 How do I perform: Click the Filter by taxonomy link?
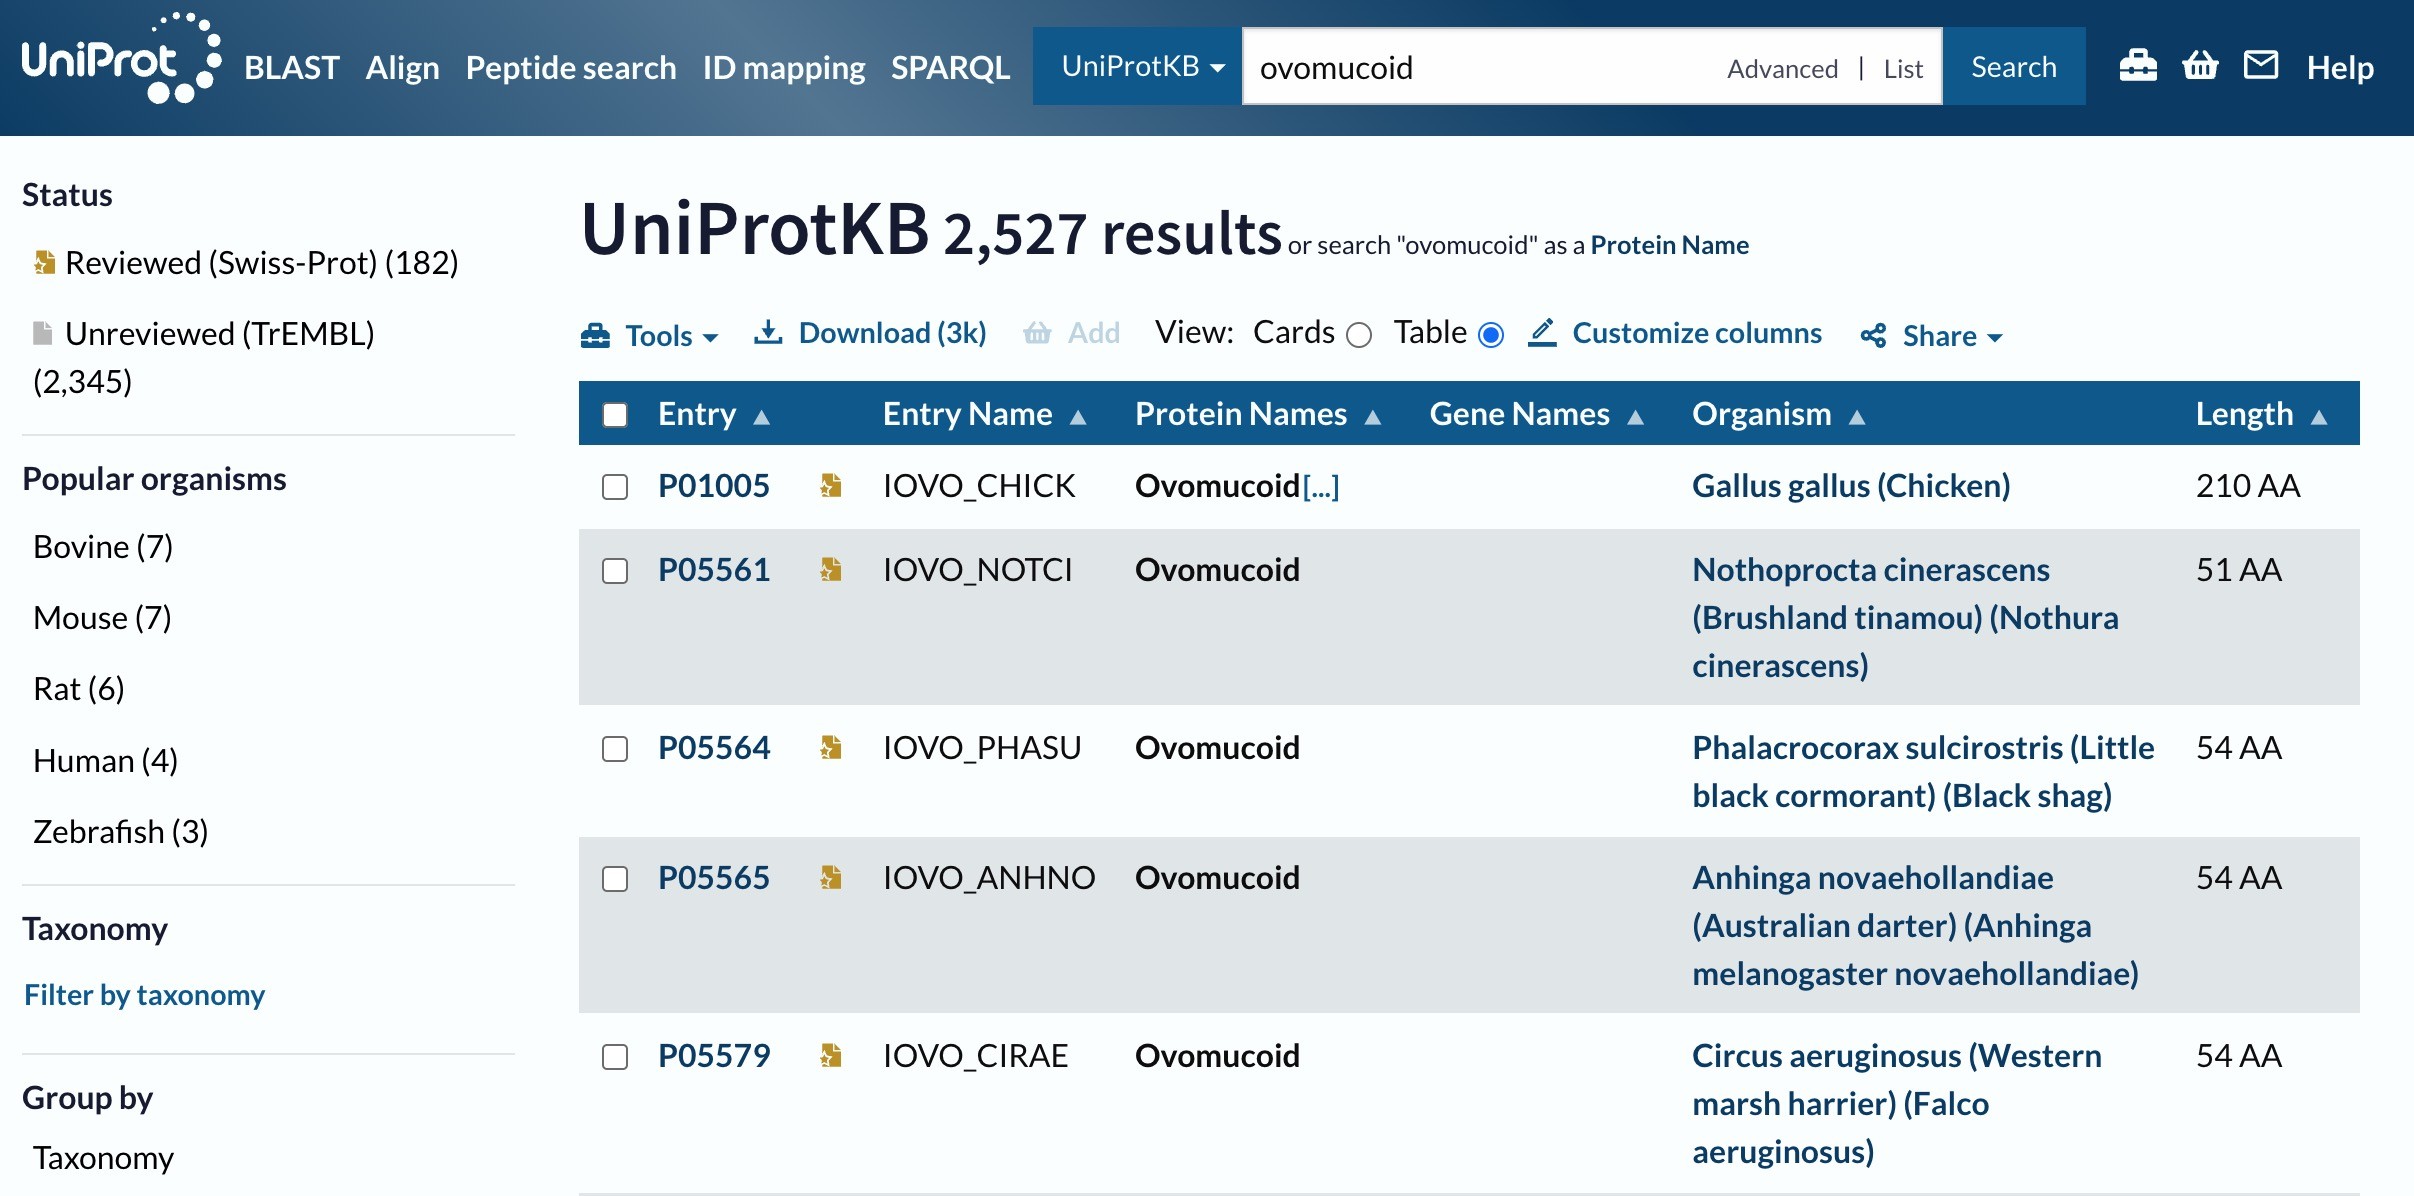click(144, 995)
